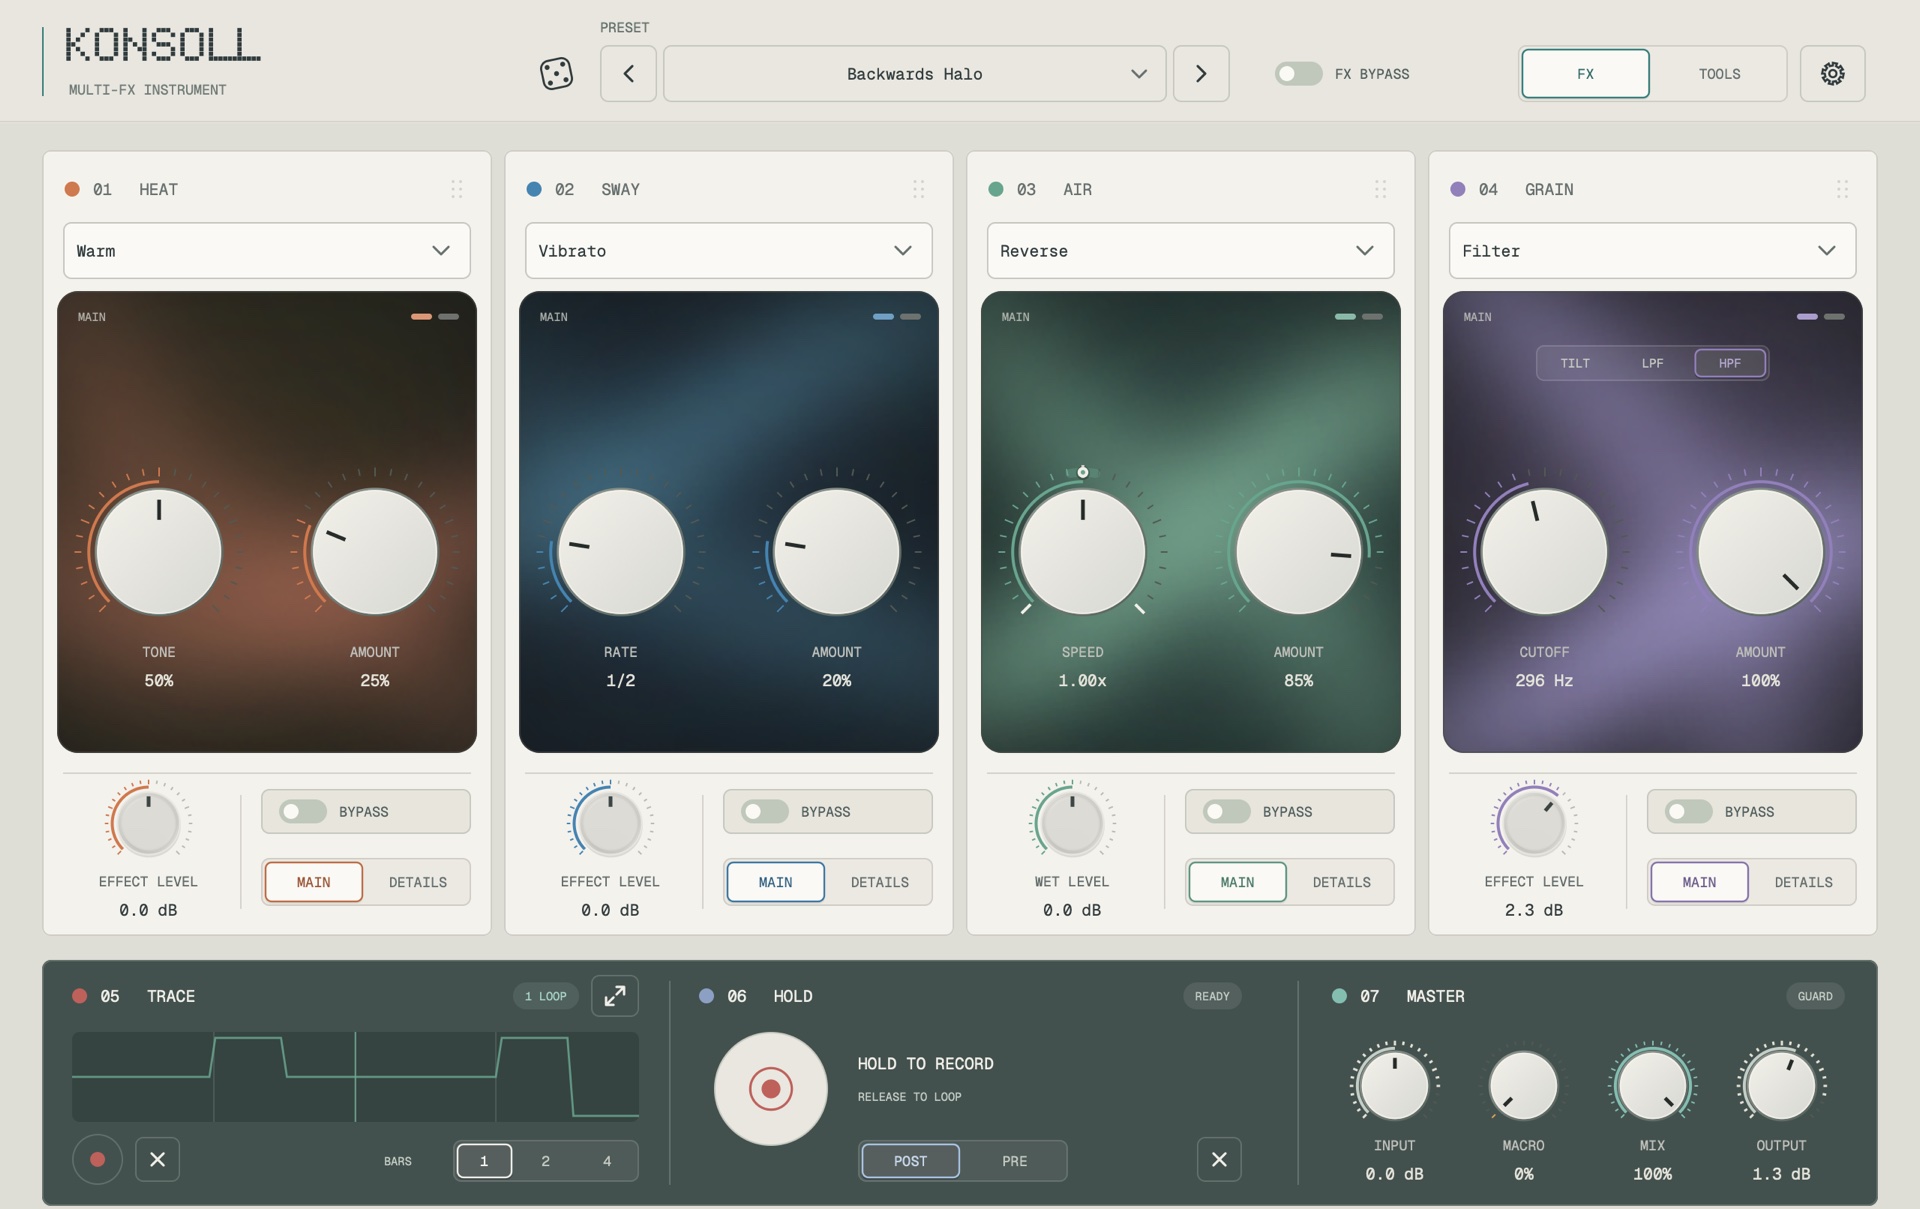Click the MASTER MACRO knob
Viewport: 1920px width, 1209px height.
pyautogui.click(x=1523, y=1086)
